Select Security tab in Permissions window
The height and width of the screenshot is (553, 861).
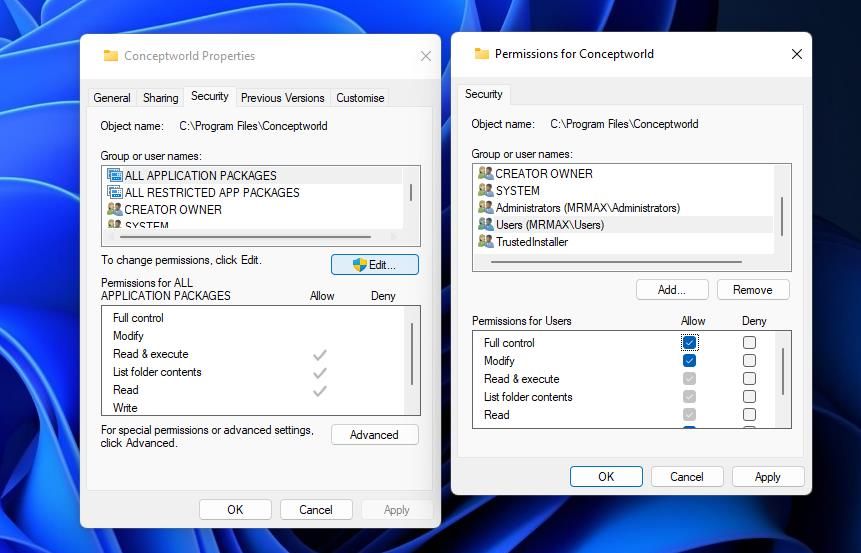coord(484,94)
